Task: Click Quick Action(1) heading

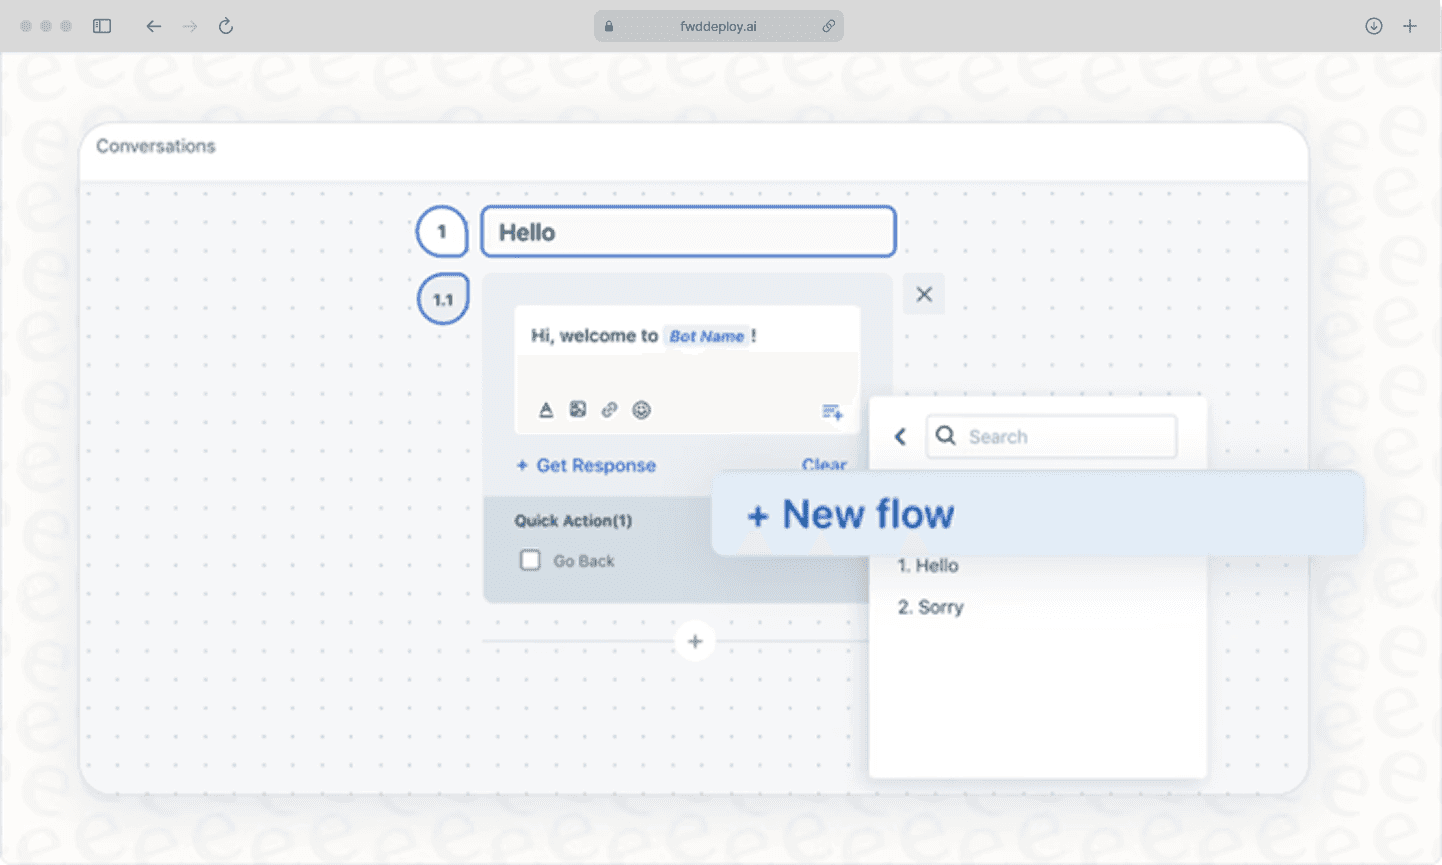Action: [573, 520]
